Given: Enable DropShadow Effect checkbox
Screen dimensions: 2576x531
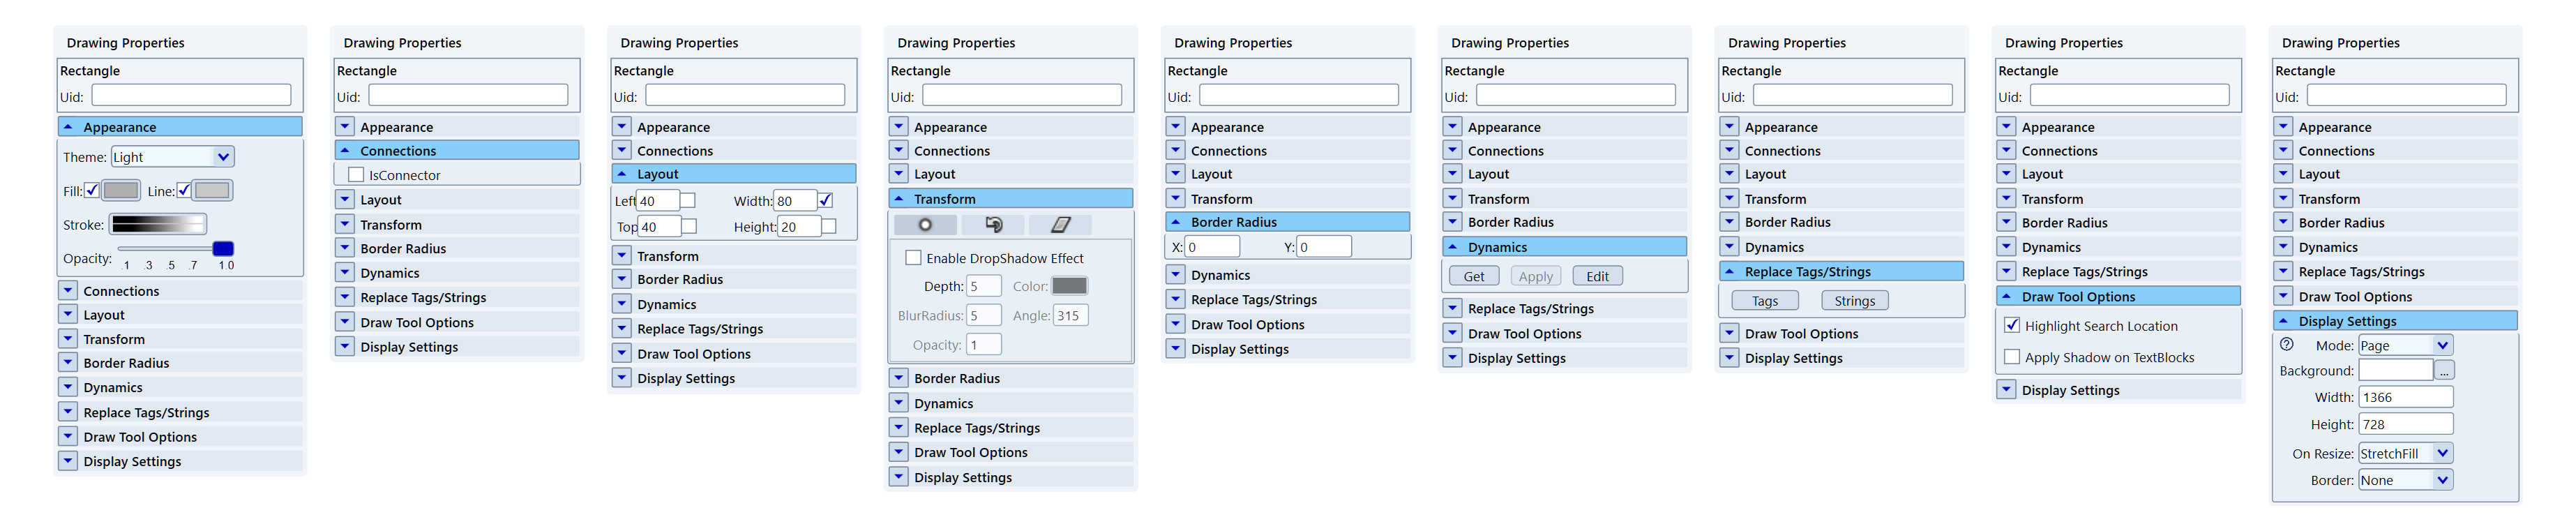Looking at the screenshot, I should (913, 258).
